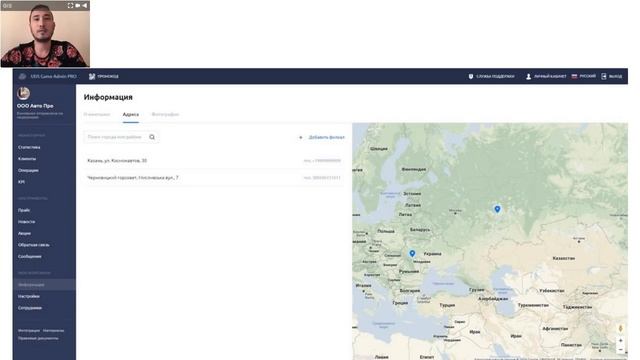
Task: Switch to the first tab left of Адреса
Action: point(97,115)
